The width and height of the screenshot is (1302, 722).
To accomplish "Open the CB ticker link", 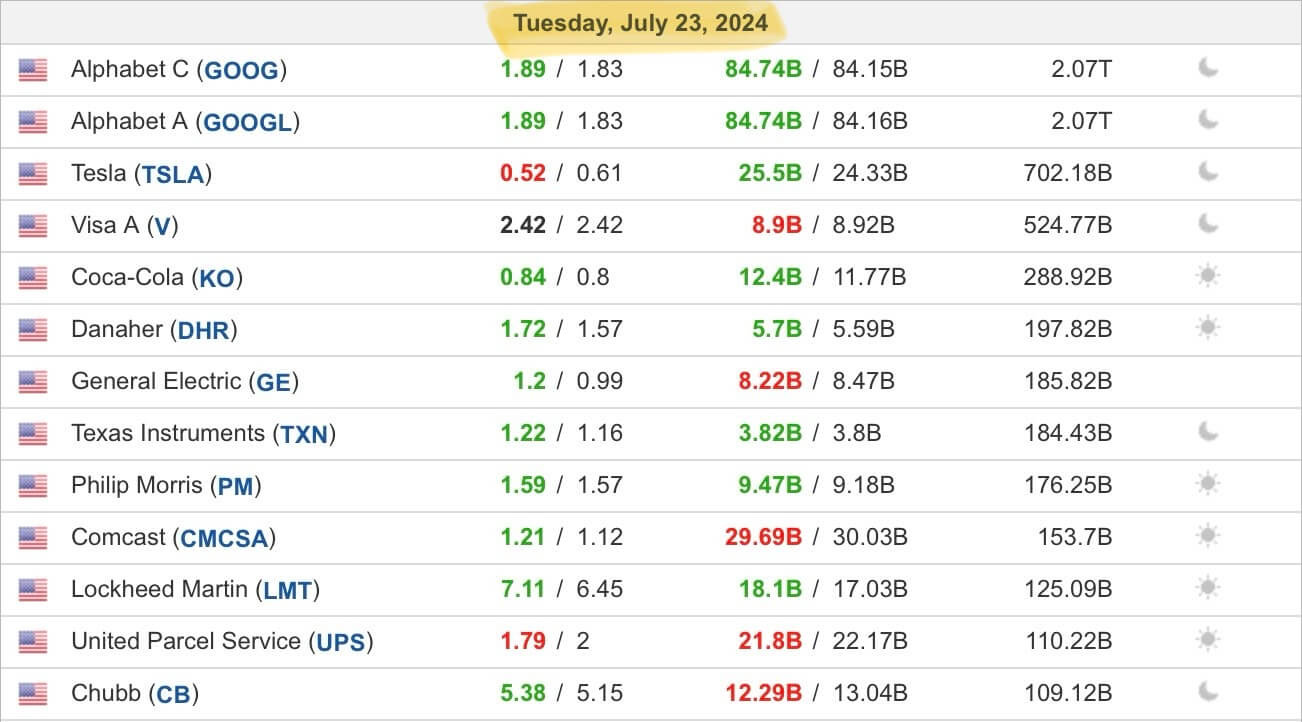I will coord(173,694).
